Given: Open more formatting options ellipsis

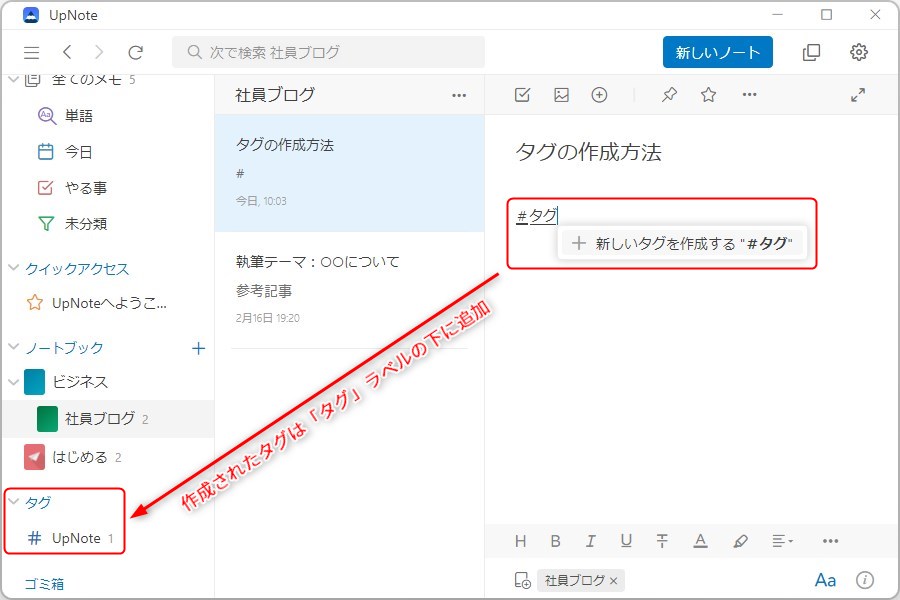Looking at the screenshot, I should pos(831,541).
